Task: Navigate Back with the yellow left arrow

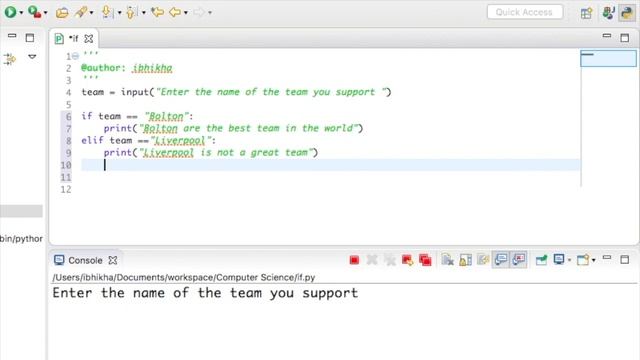Action: [x=175, y=12]
